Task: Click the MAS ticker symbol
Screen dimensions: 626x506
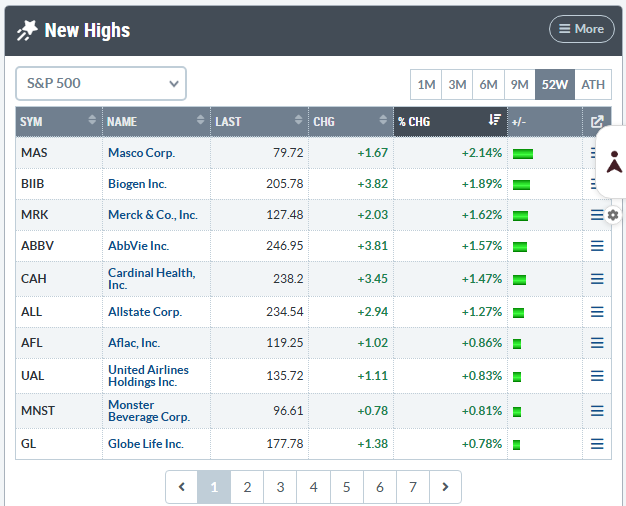Action: click(34, 153)
